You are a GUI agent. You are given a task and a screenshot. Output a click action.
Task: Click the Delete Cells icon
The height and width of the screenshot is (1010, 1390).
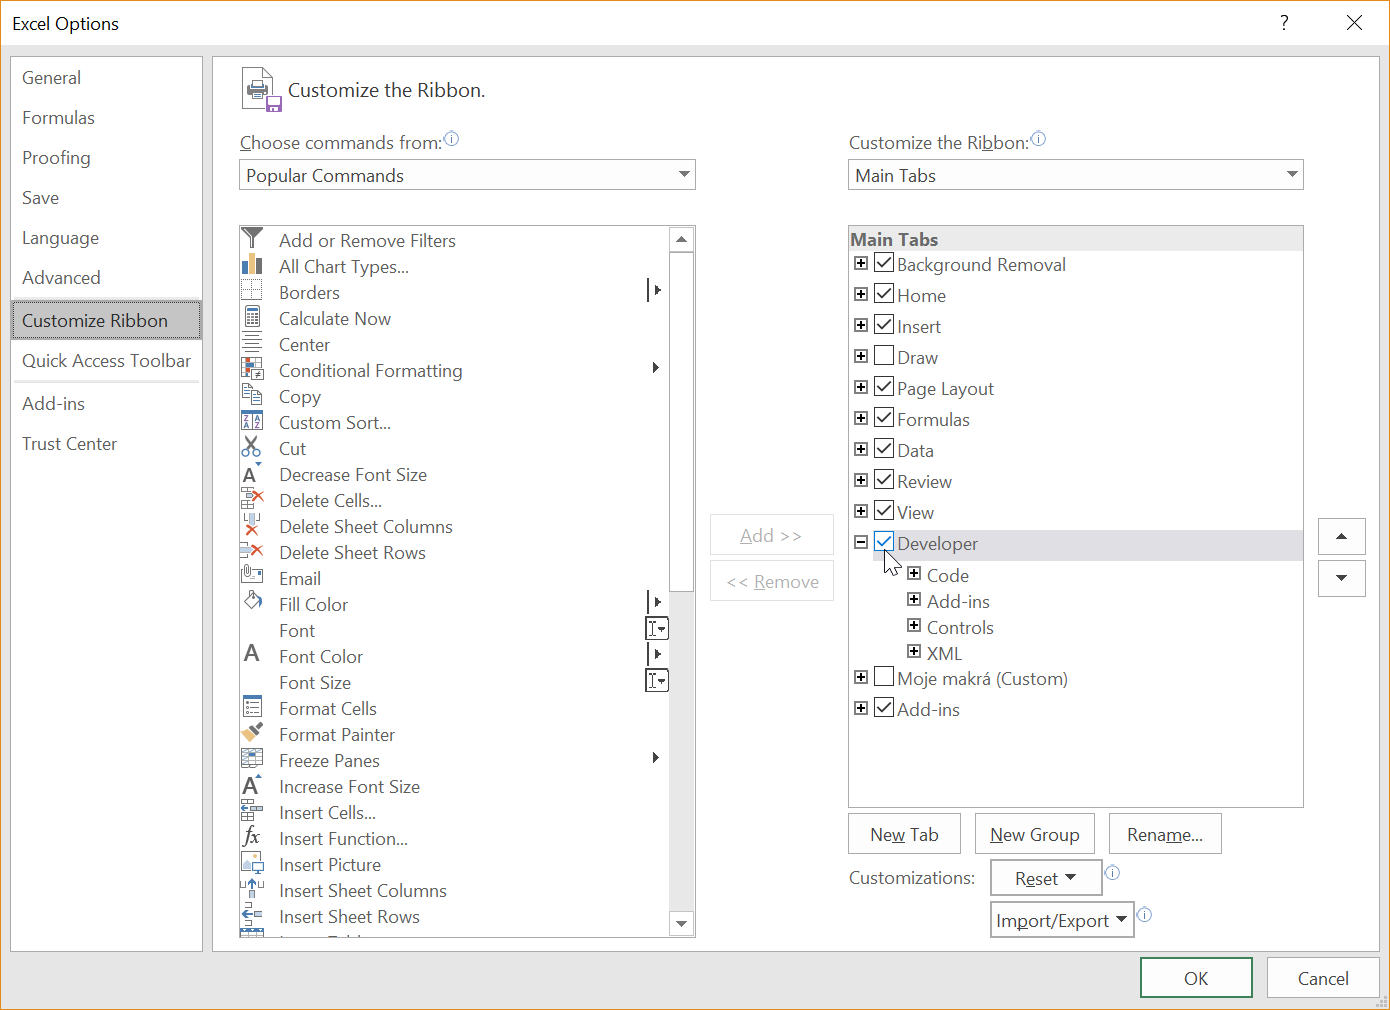coord(252,499)
